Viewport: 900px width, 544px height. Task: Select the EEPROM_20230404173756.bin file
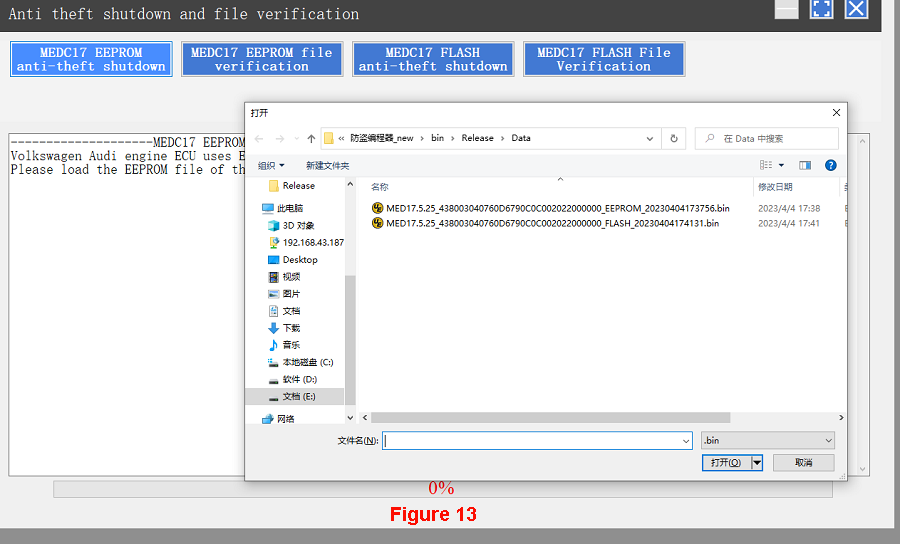click(558, 208)
